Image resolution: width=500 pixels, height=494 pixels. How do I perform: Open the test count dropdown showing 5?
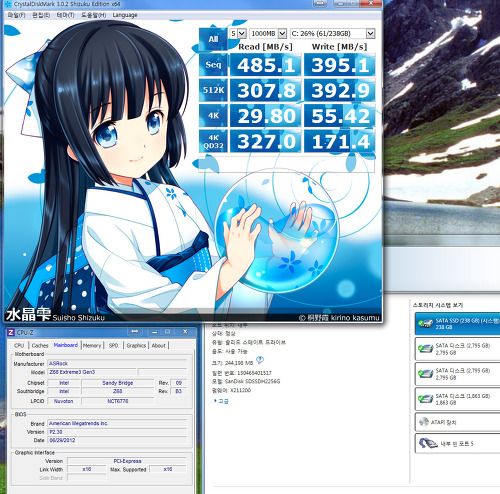tap(238, 33)
